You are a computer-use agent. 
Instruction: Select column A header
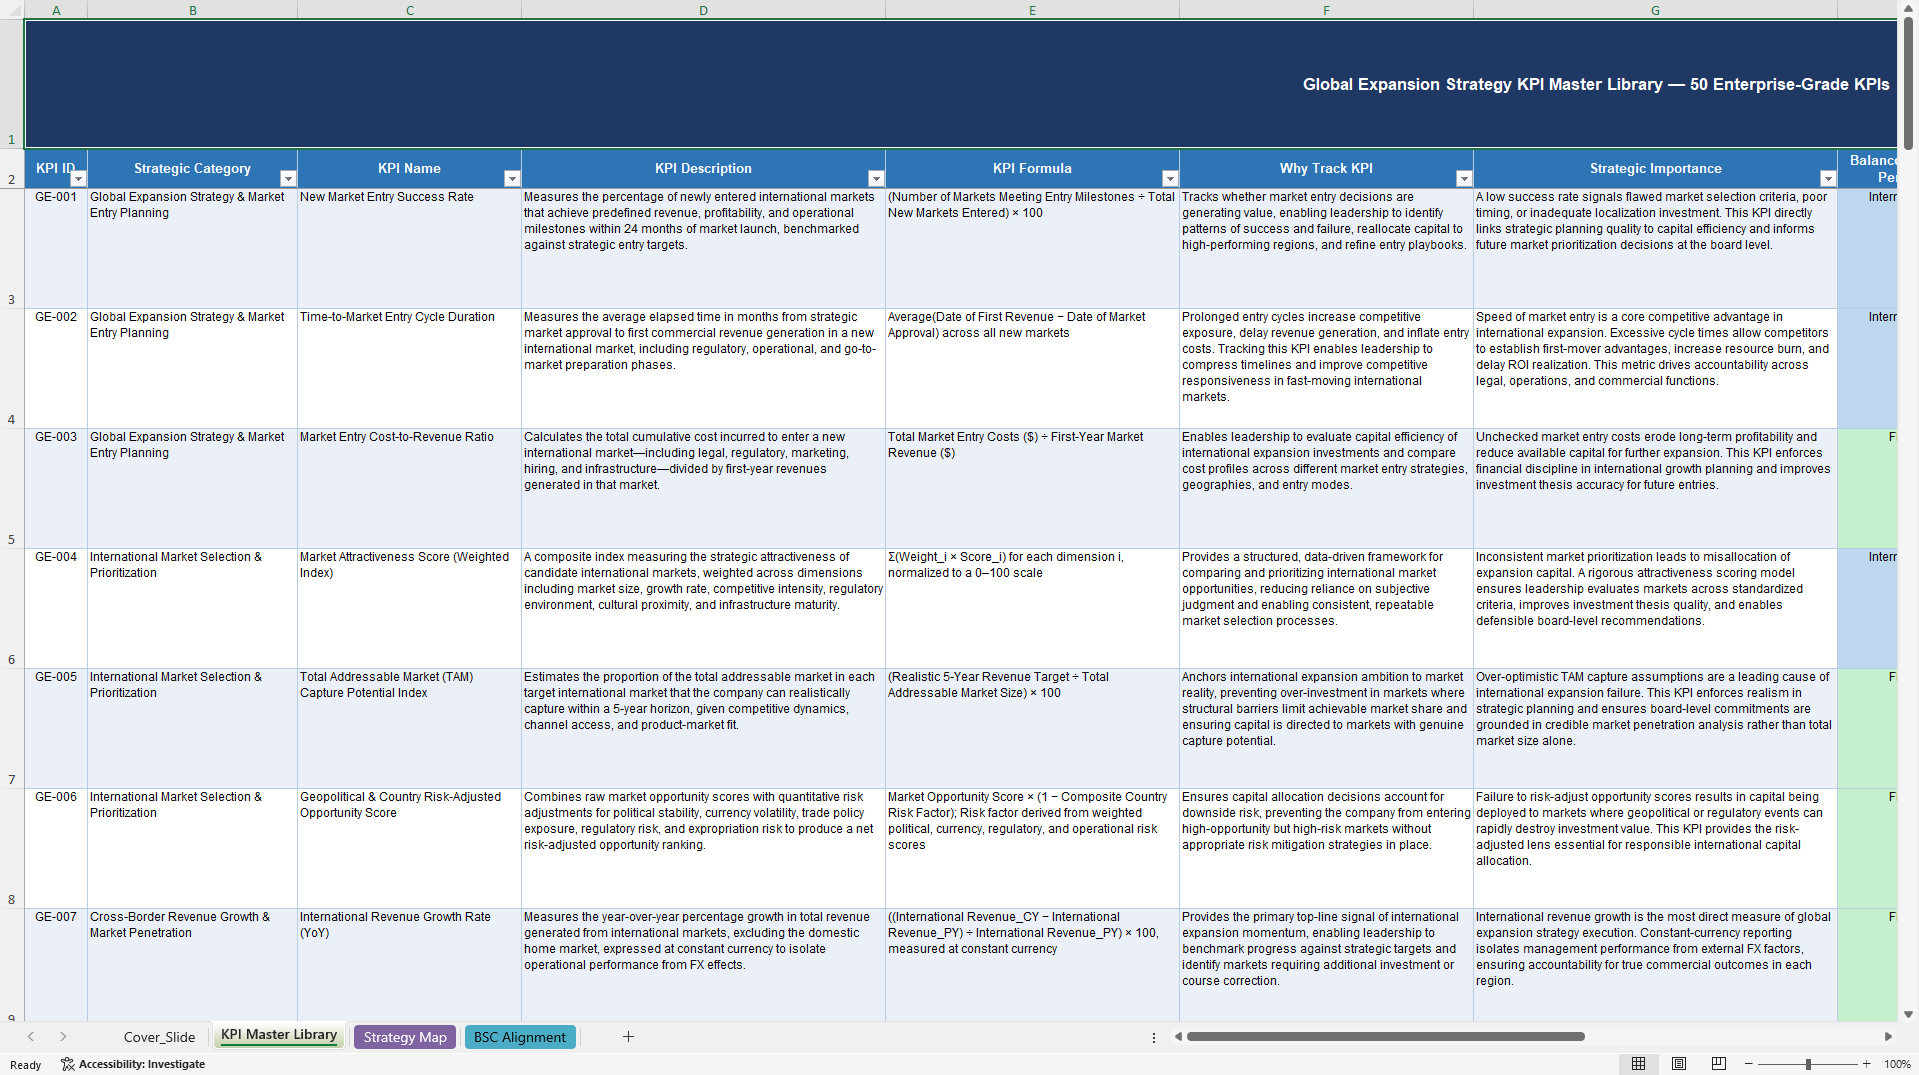tap(56, 10)
